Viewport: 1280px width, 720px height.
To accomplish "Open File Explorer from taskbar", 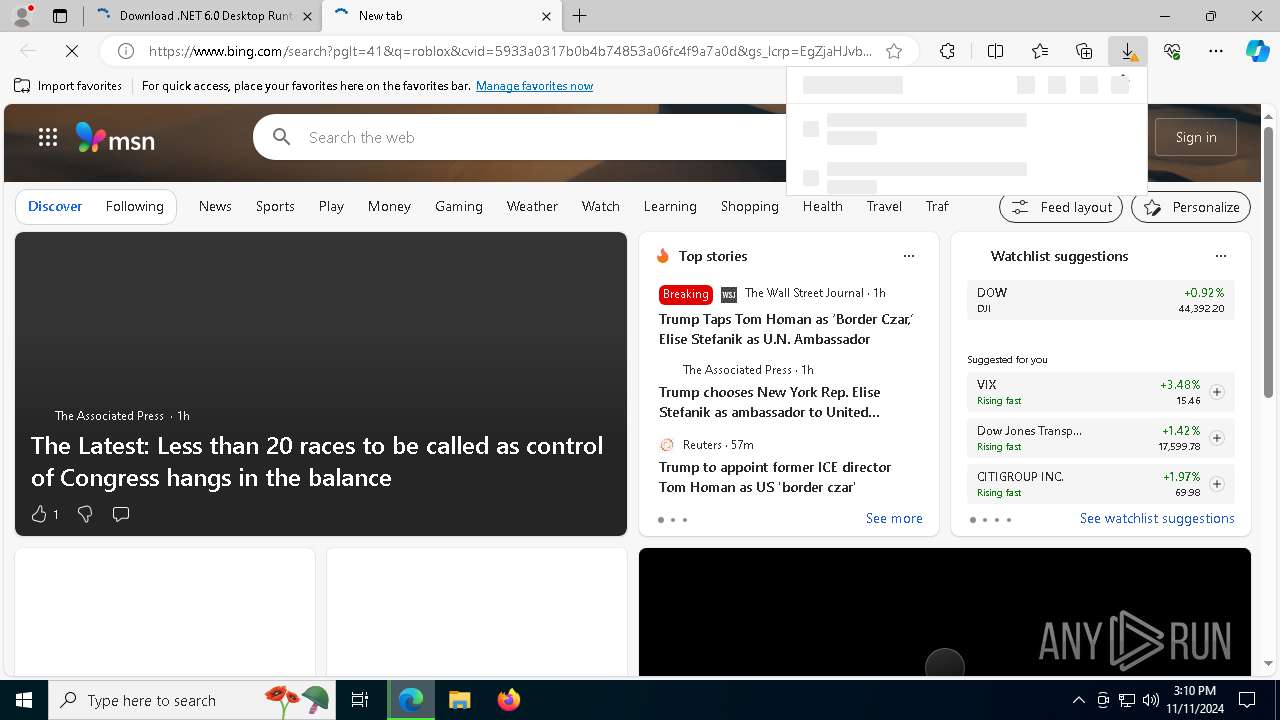I will click(x=459, y=700).
